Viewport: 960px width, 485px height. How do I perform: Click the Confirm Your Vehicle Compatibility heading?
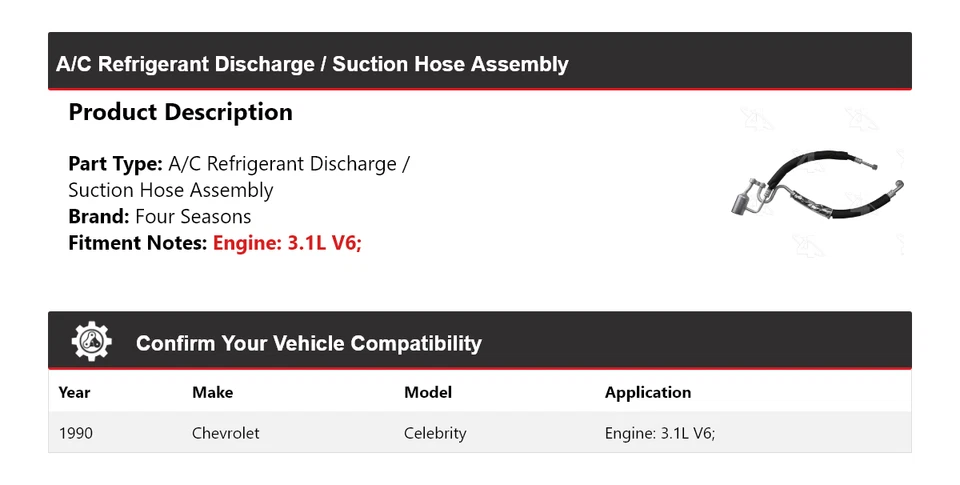coord(308,344)
